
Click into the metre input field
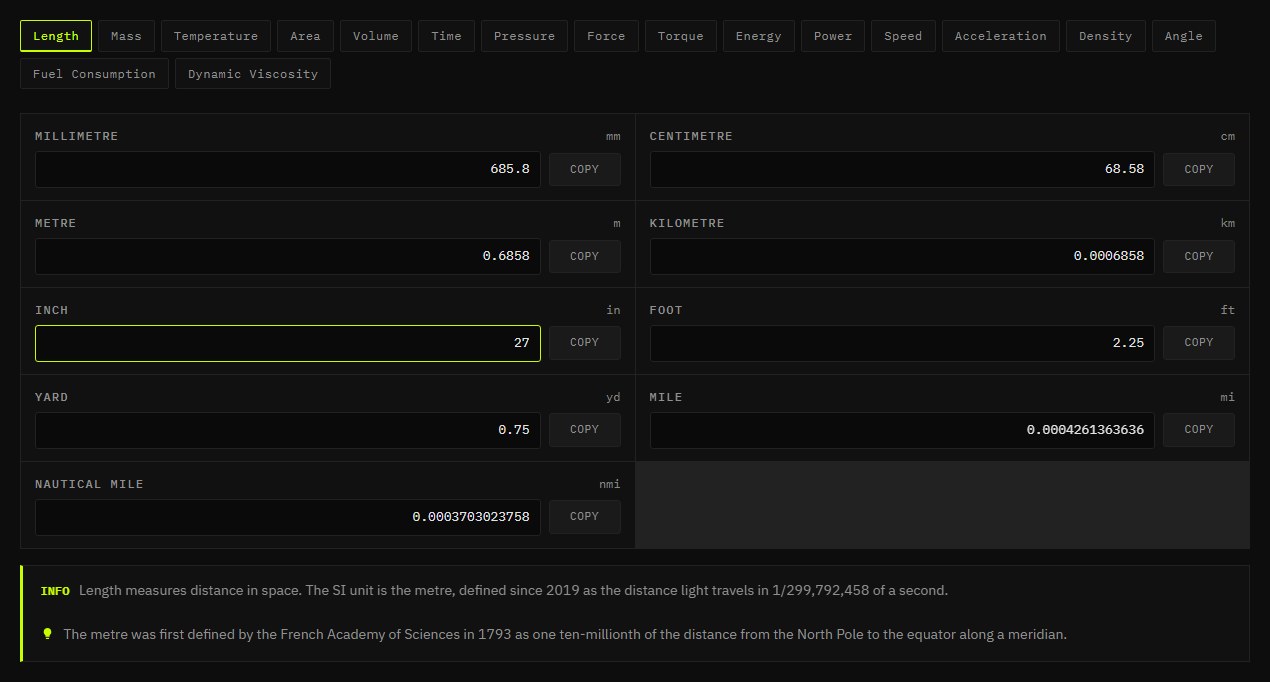click(288, 256)
